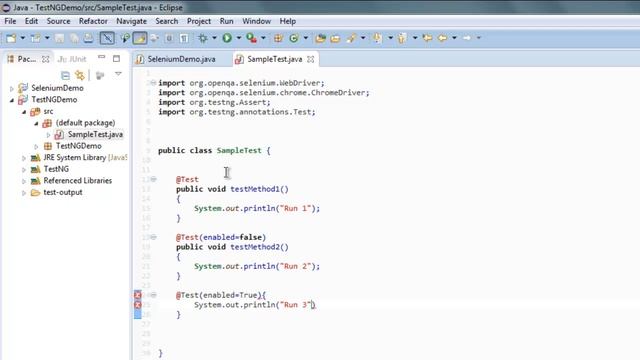Expand the SeleniumDemo project node
The height and width of the screenshot is (360, 640).
pyautogui.click(x=12, y=89)
